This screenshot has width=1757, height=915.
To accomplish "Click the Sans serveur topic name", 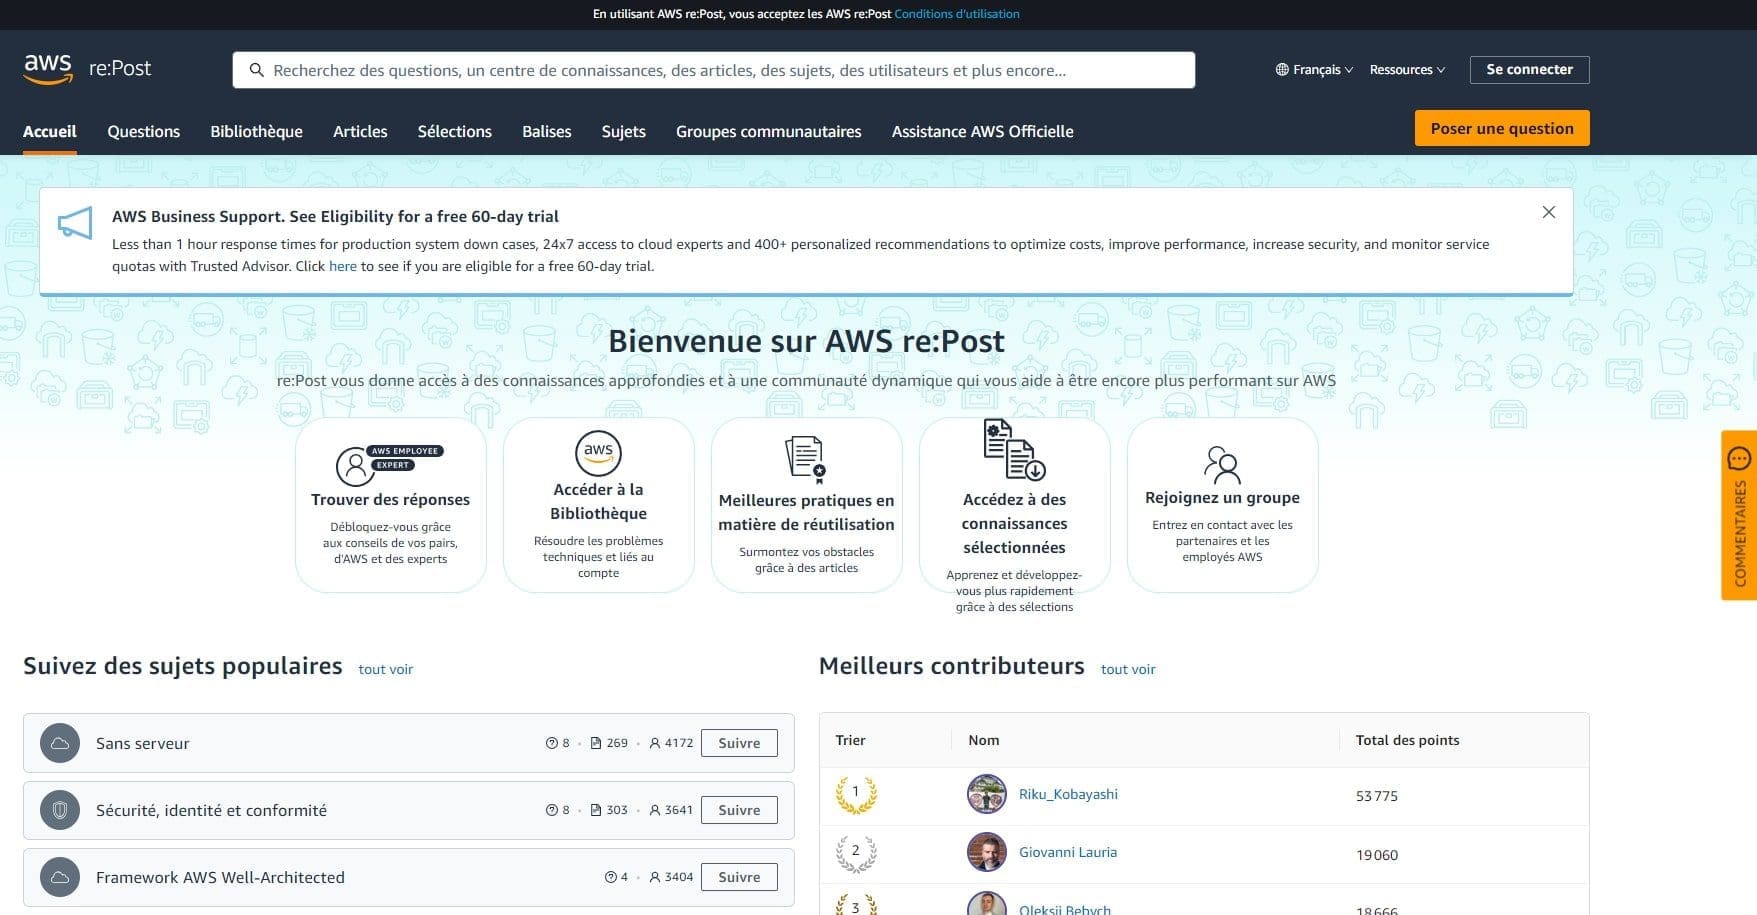I will (143, 743).
